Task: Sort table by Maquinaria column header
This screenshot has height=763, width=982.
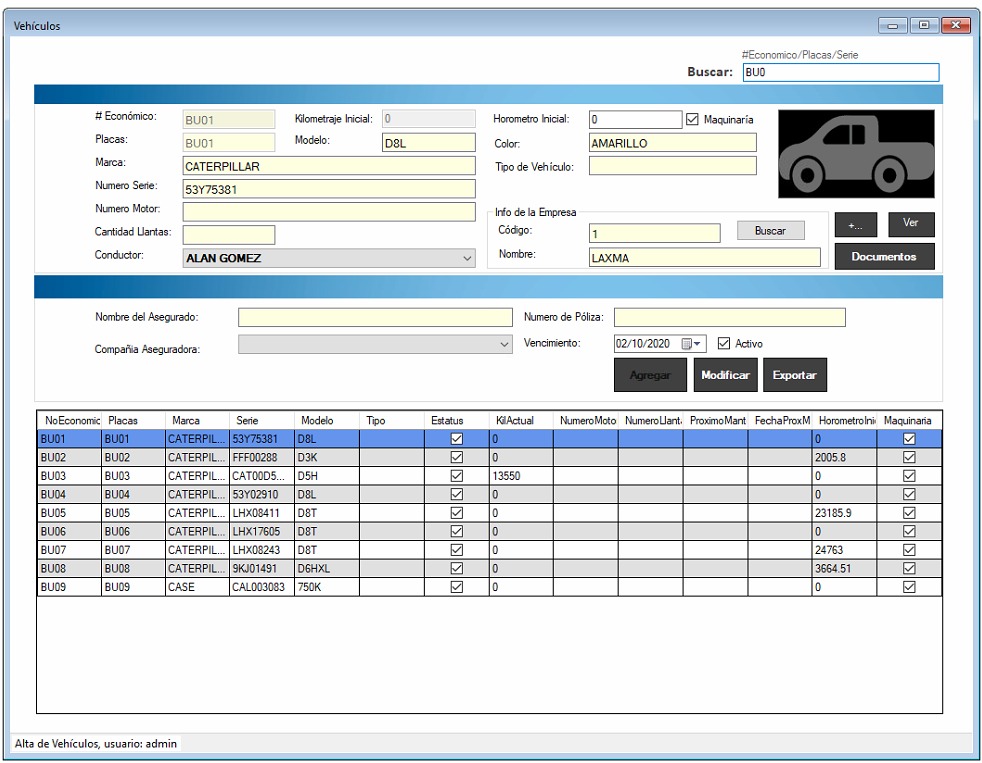Action: [x=909, y=420]
